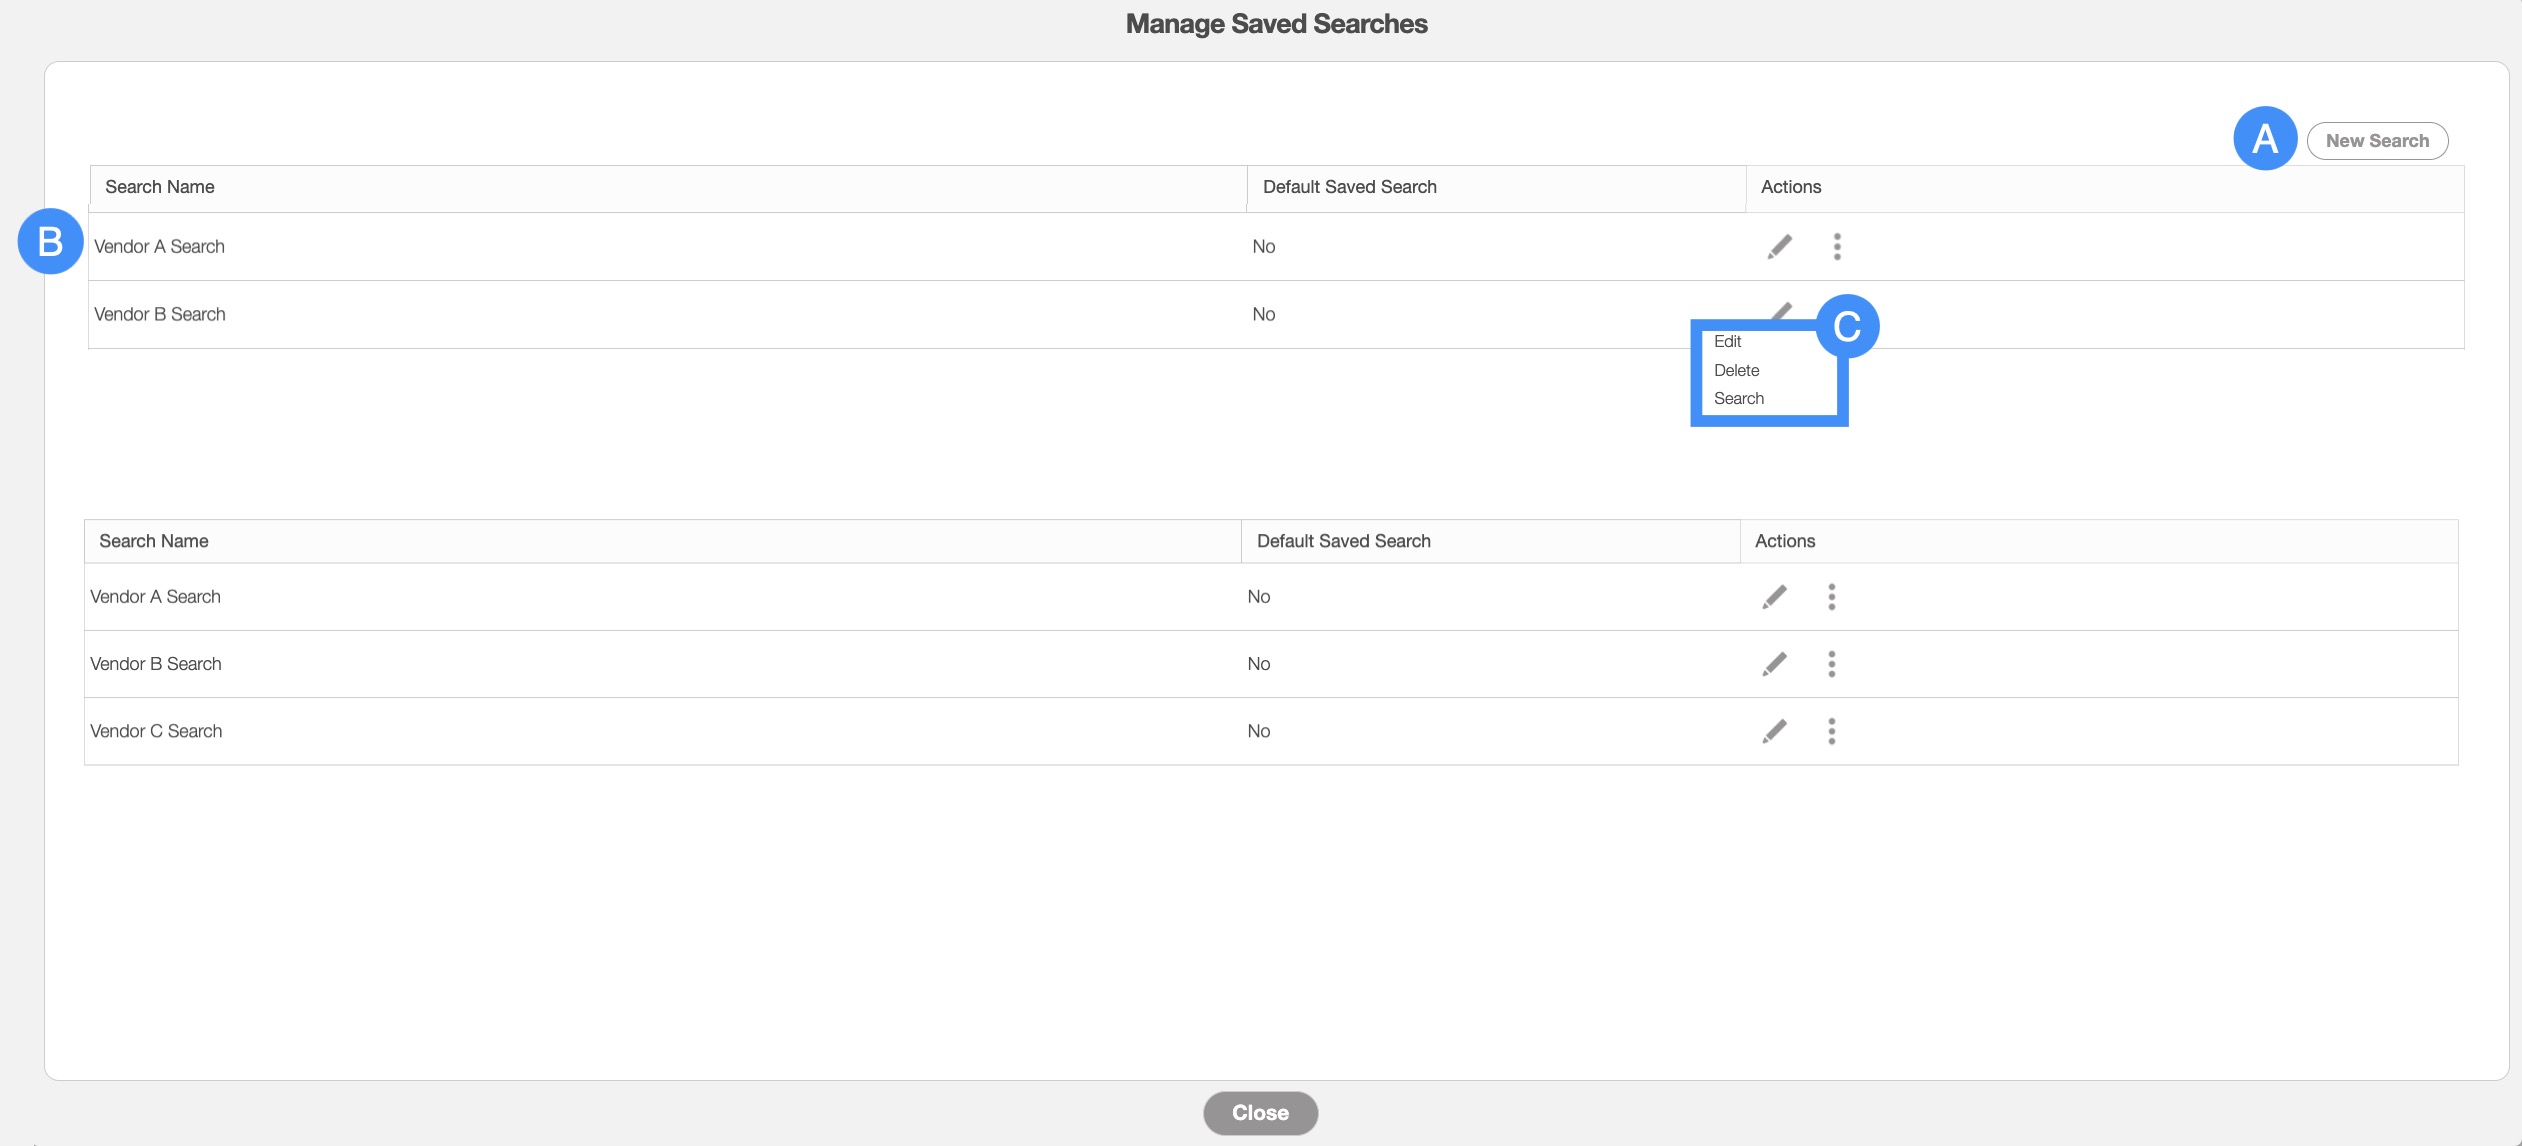
Task: Click the blue B annotation marker
Action: (50, 241)
